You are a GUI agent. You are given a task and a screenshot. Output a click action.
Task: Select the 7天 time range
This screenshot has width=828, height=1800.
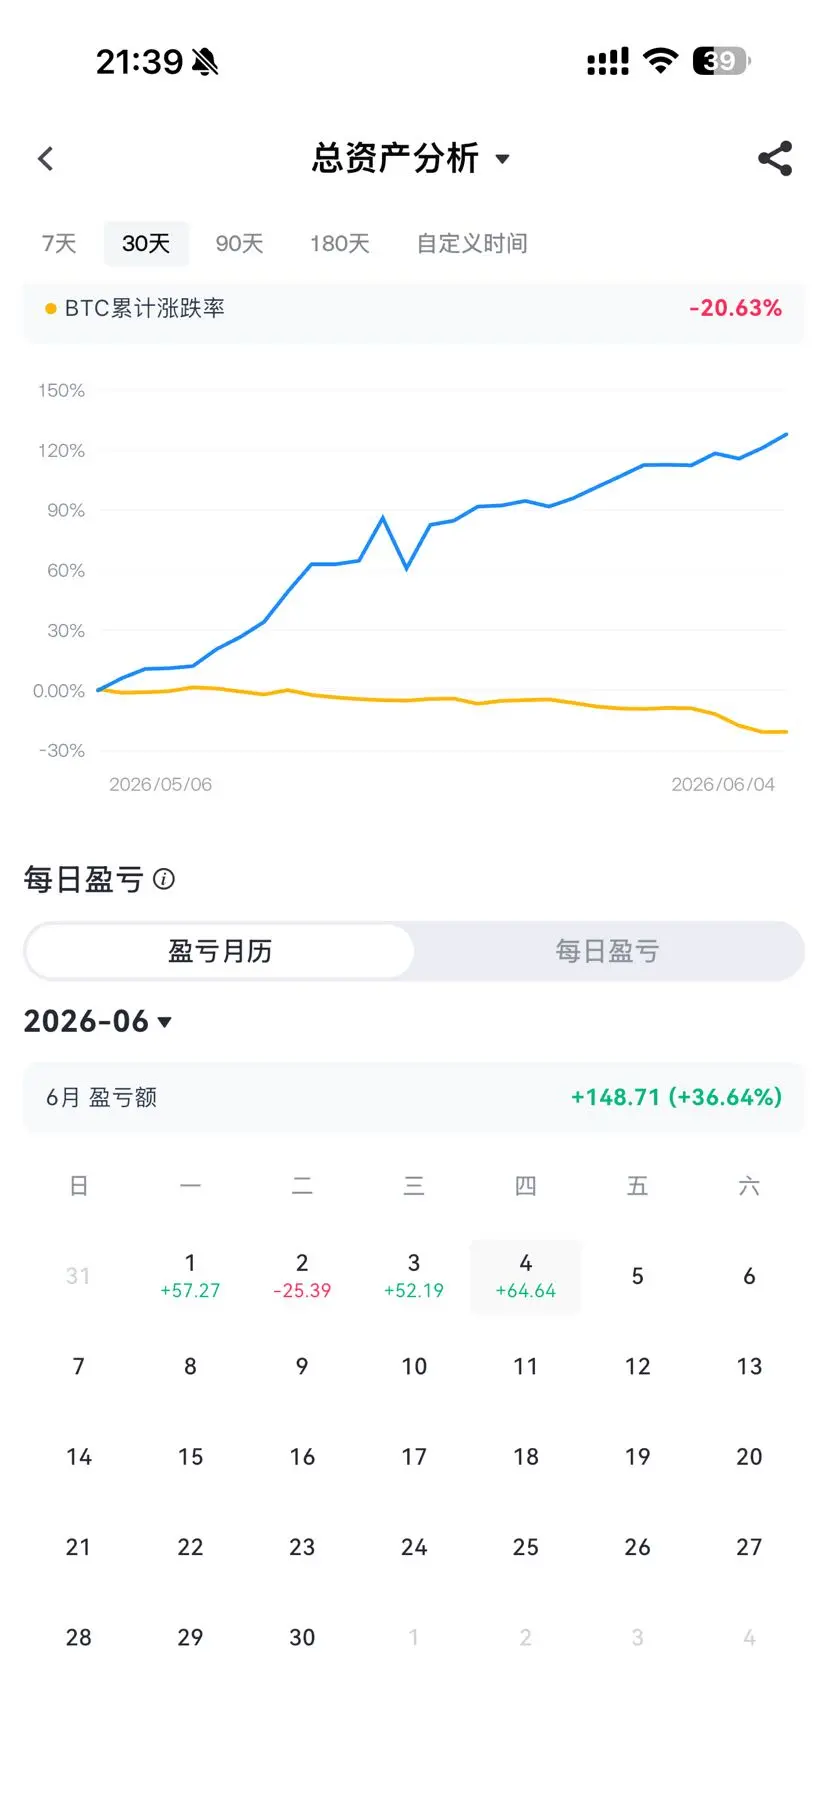[x=59, y=243]
